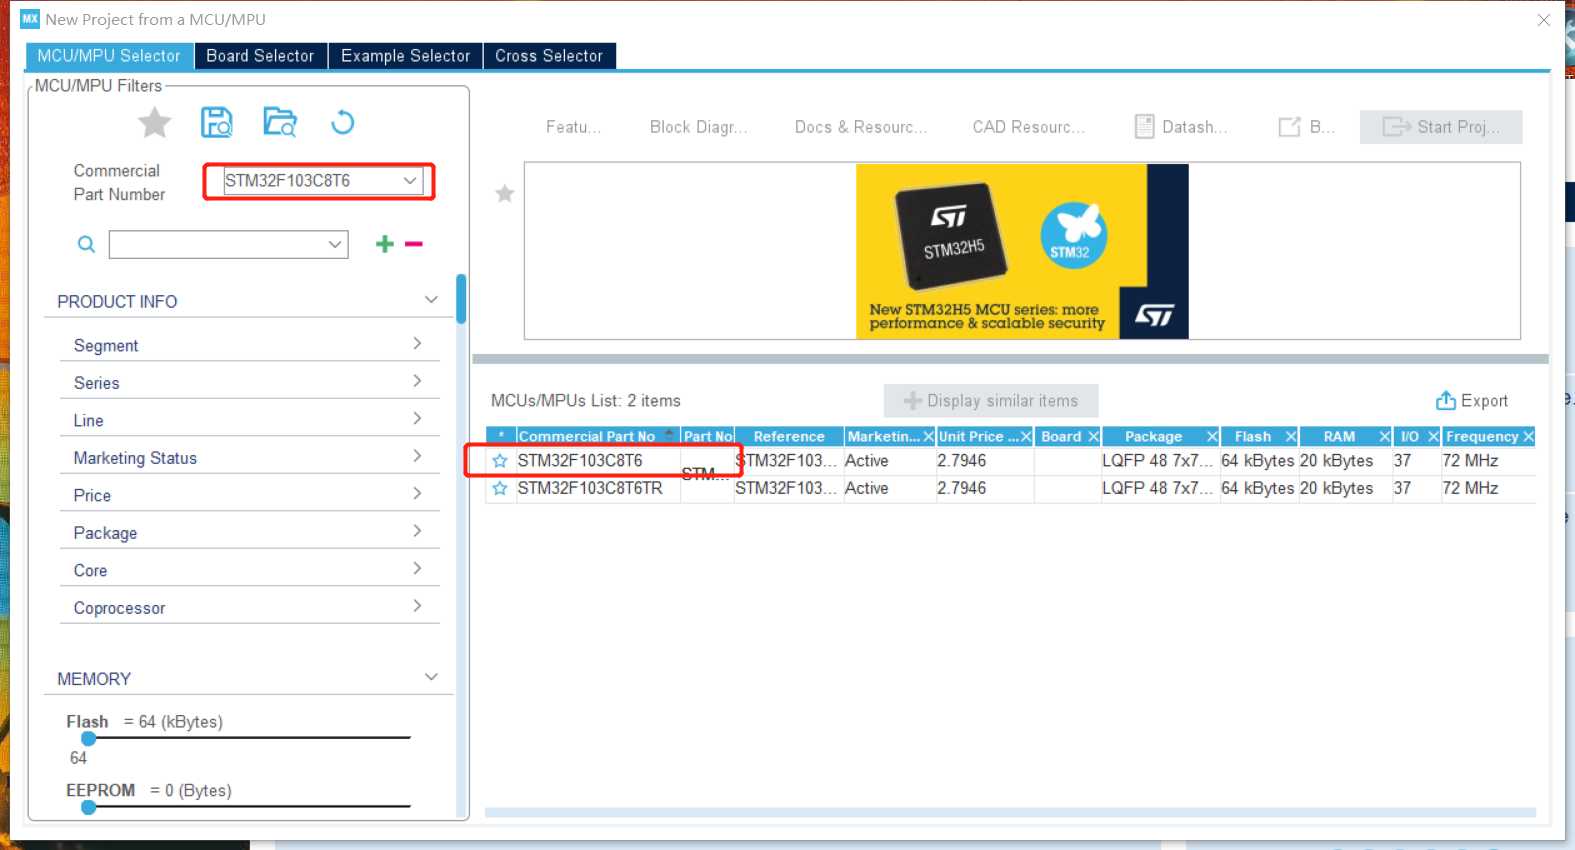Image resolution: width=1575 pixels, height=850 pixels.
Task: Expand the Line filter
Action: coord(417,419)
